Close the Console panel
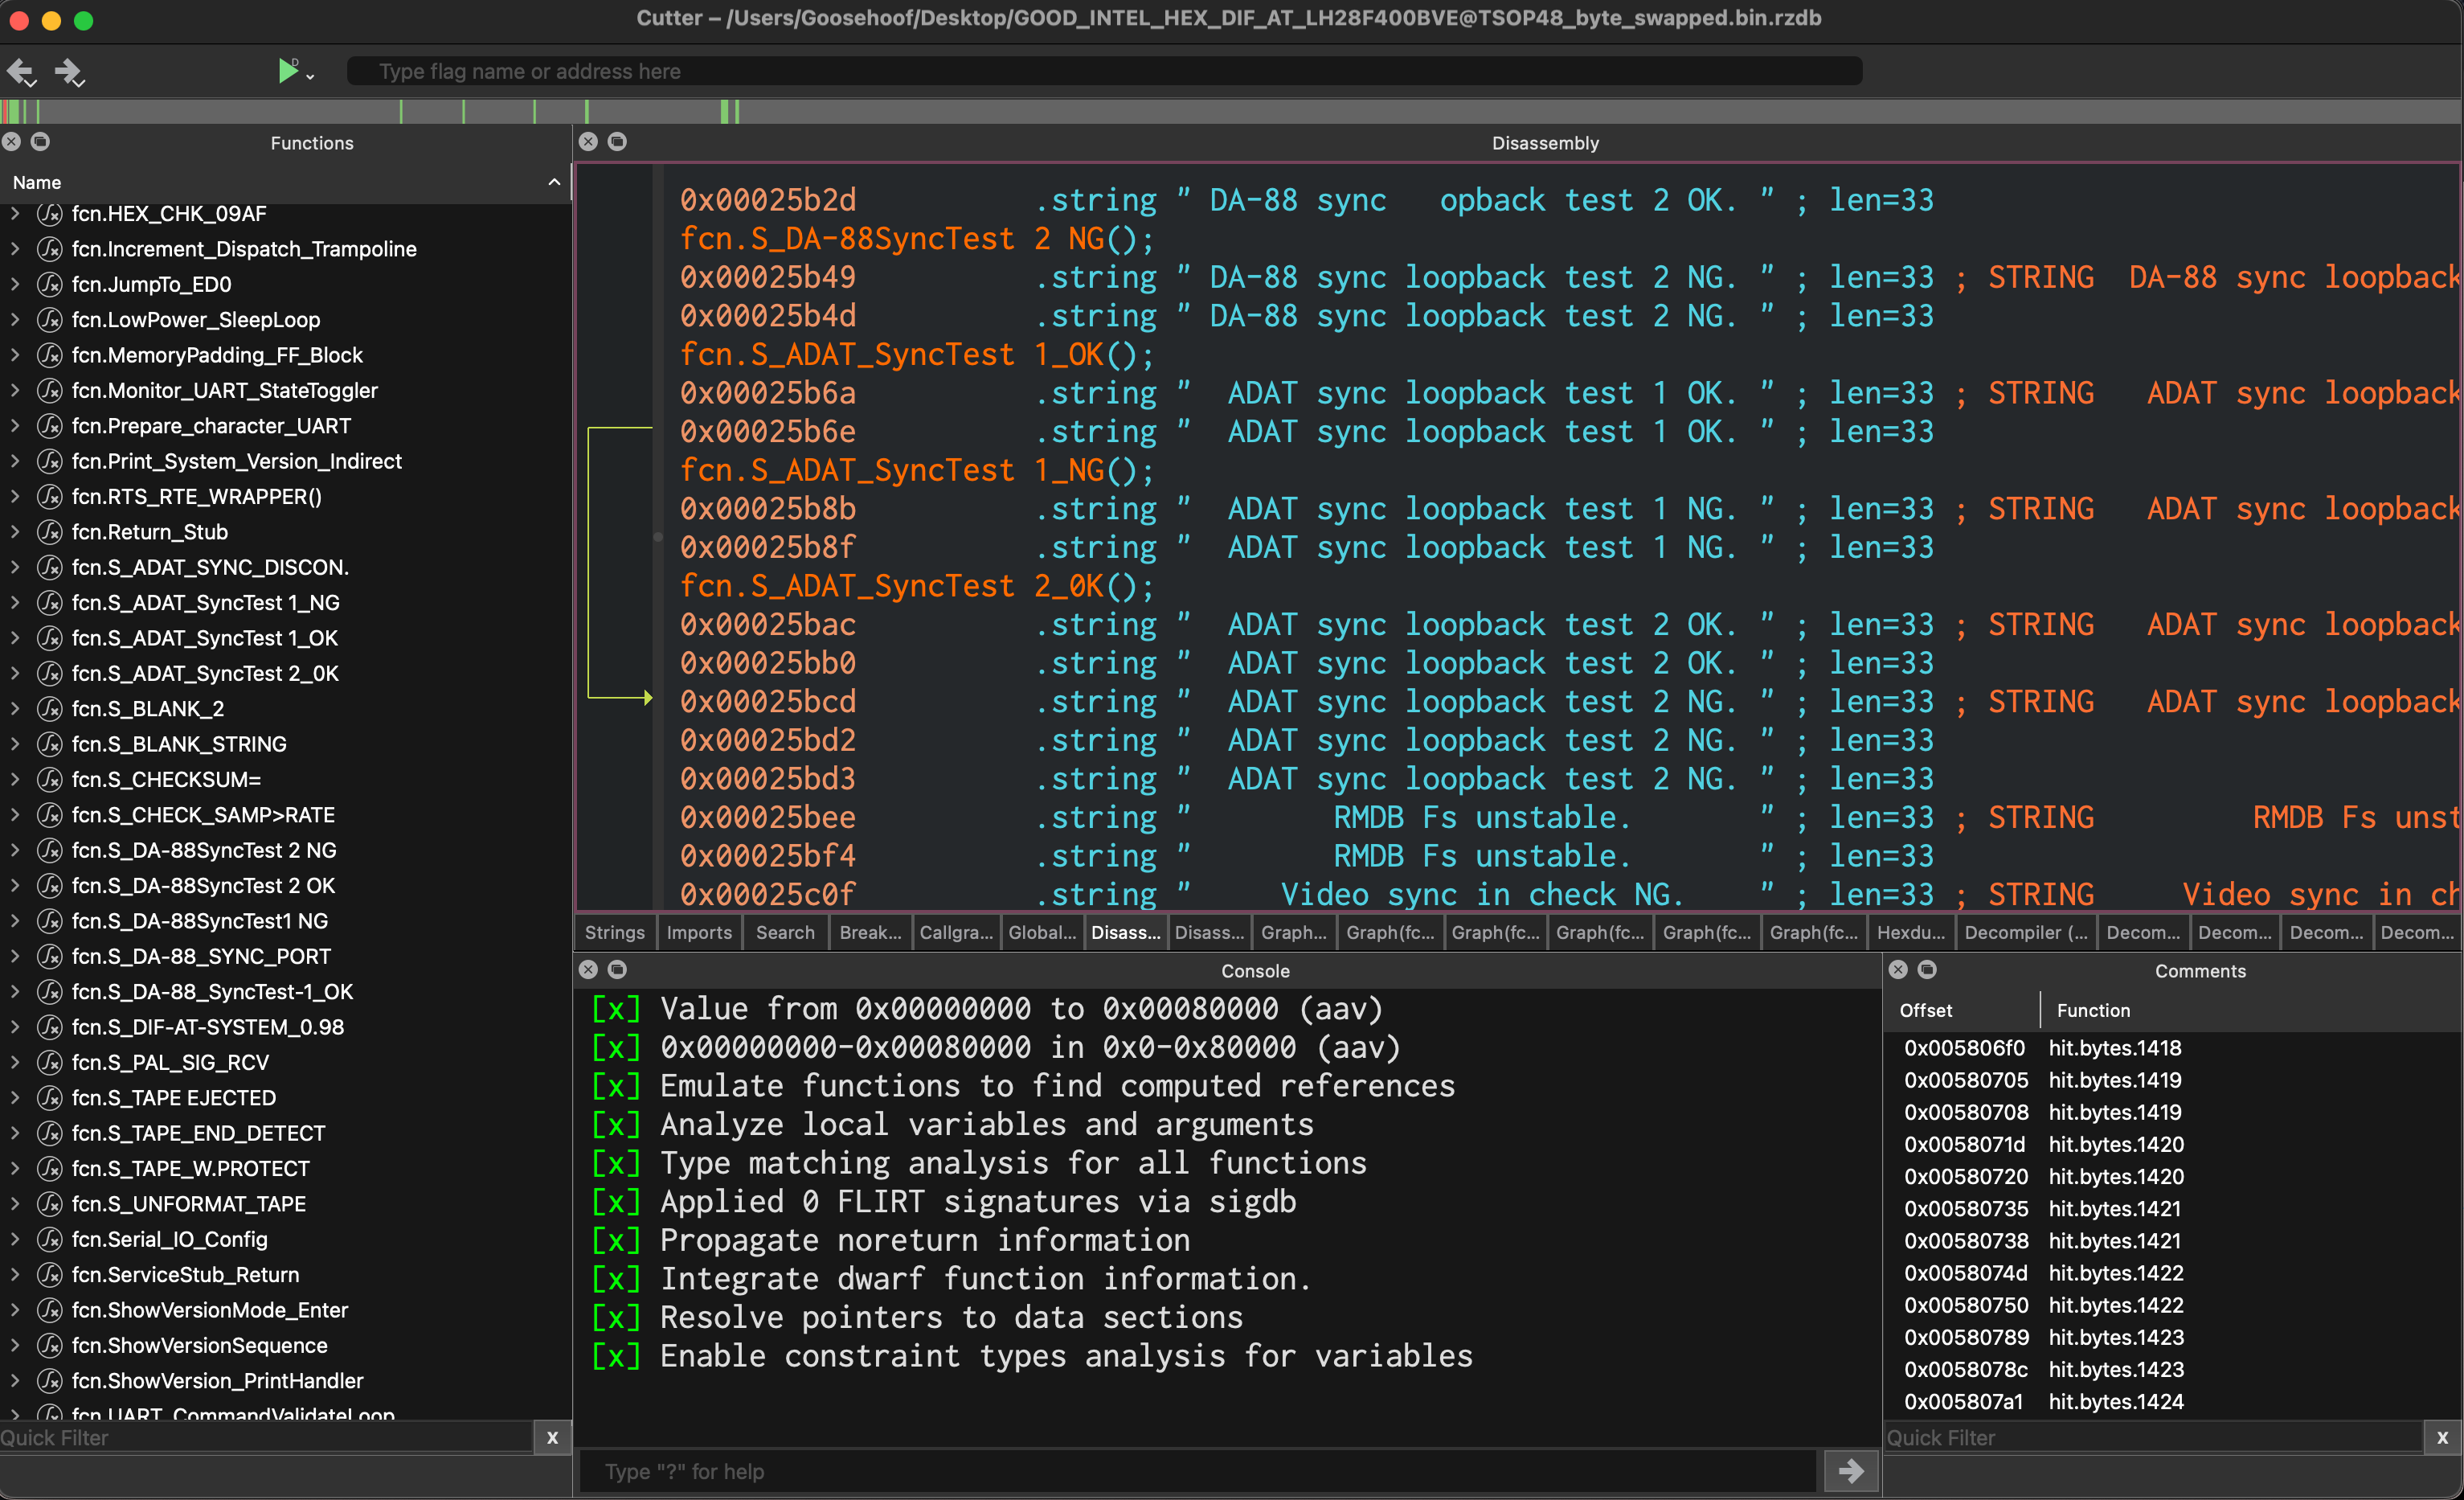 (x=588, y=969)
